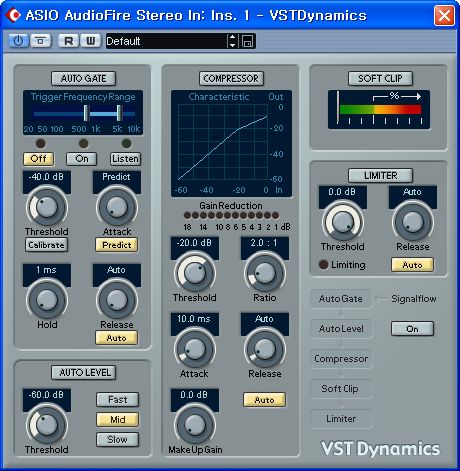Click the Limiter signalflow box
460x471 pixels.
[x=341, y=419]
